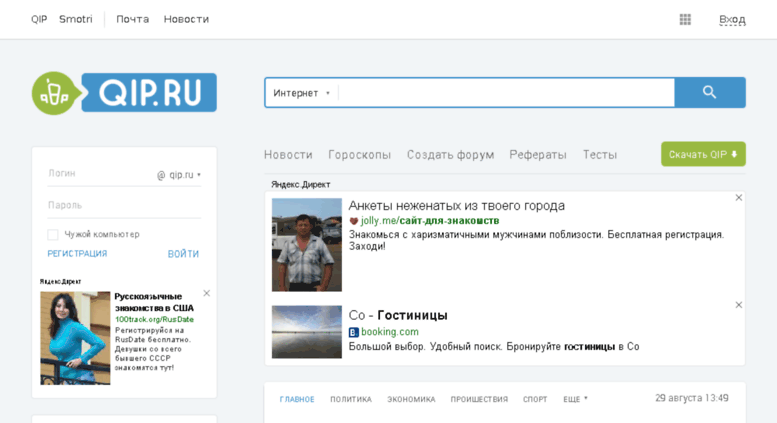The width and height of the screenshot is (777, 423).
Task: Close the RusDate sidebar ad
Action: (207, 293)
